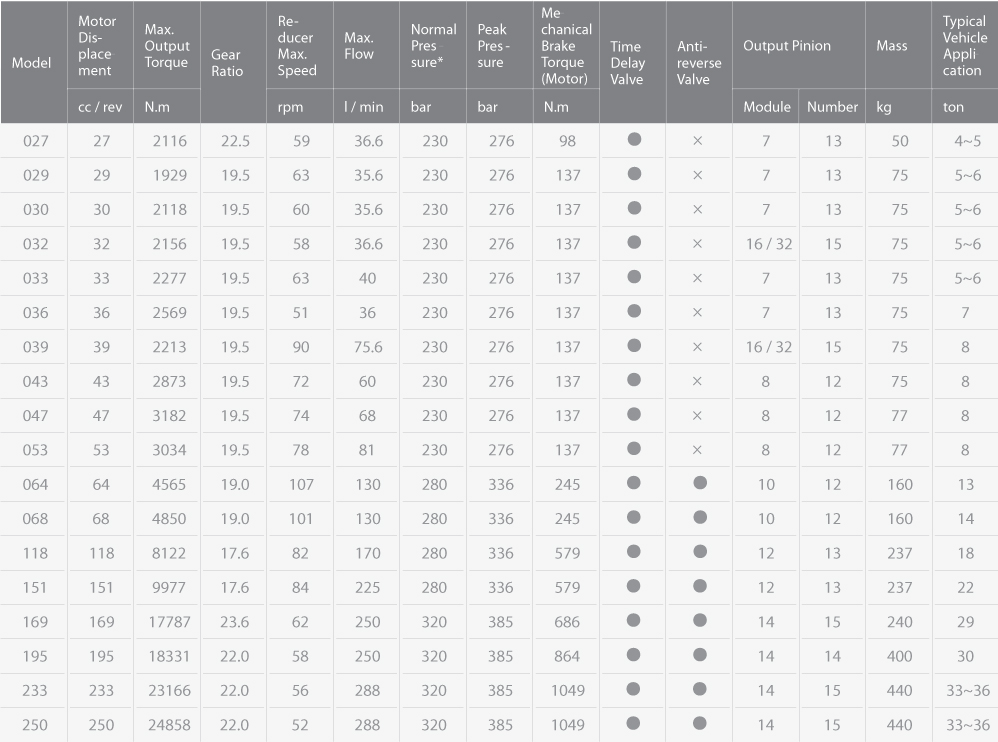Click Time Delay Valve dot for model 027
The height and width of the screenshot is (742, 998).
point(634,139)
